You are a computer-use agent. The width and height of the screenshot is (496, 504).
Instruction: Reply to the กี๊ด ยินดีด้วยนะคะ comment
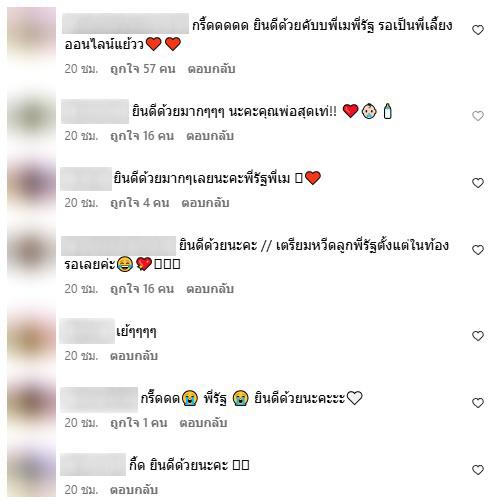[x=134, y=490]
